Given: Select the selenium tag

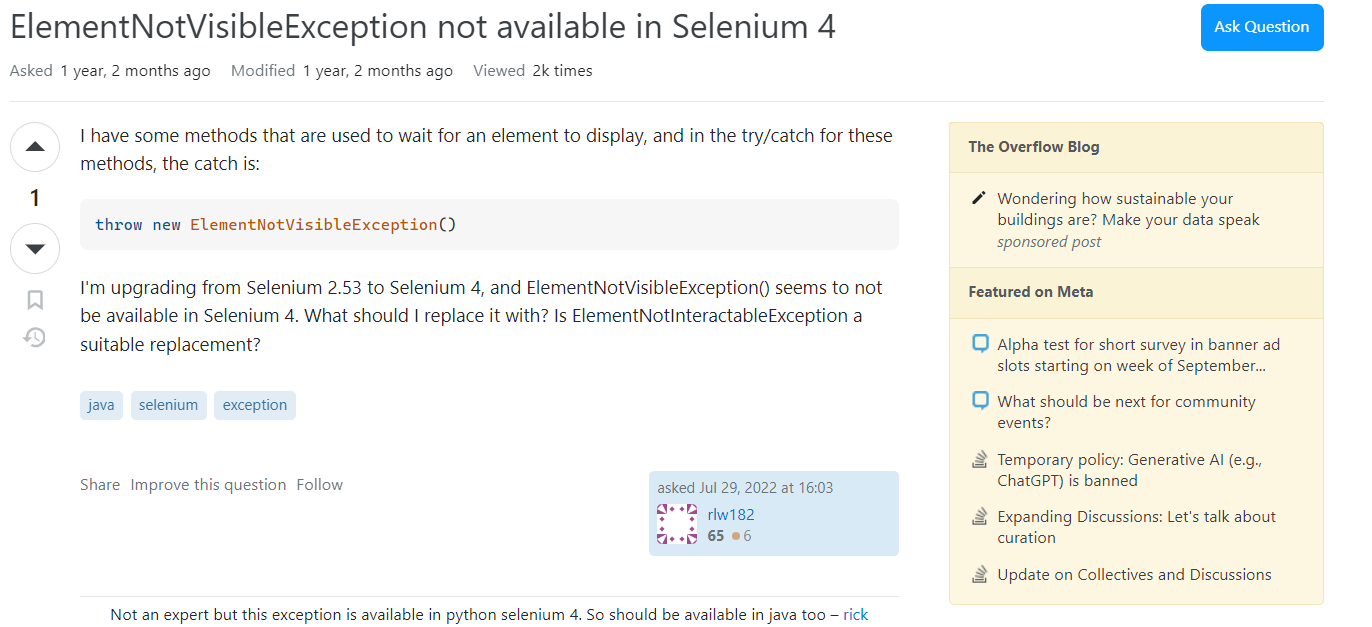Looking at the screenshot, I should (x=168, y=405).
